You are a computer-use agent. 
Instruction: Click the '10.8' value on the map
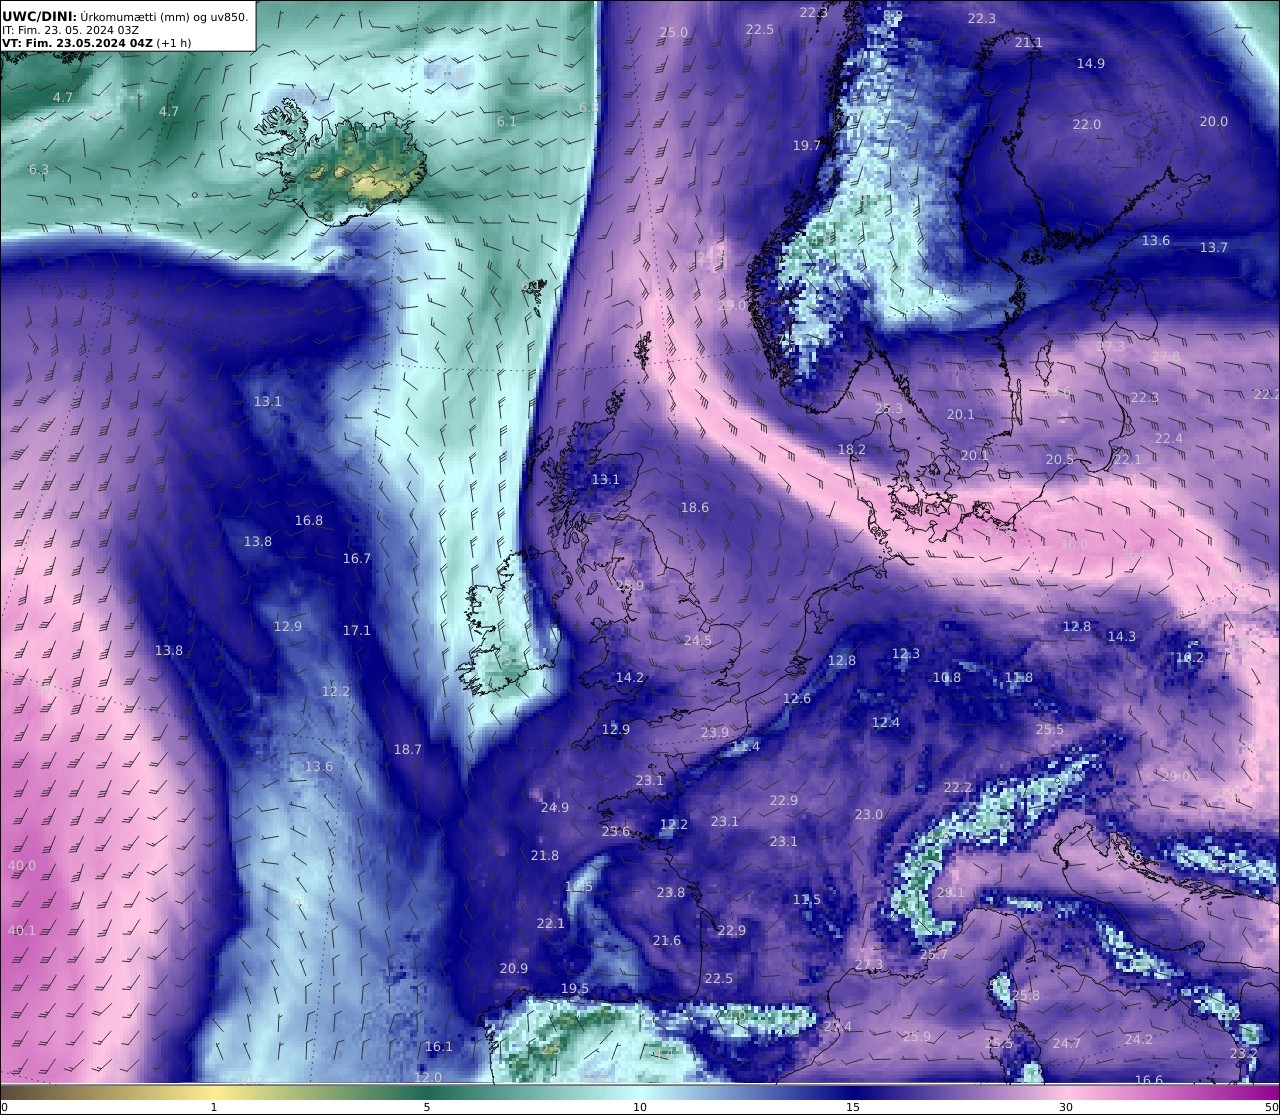click(x=946, y=678)
